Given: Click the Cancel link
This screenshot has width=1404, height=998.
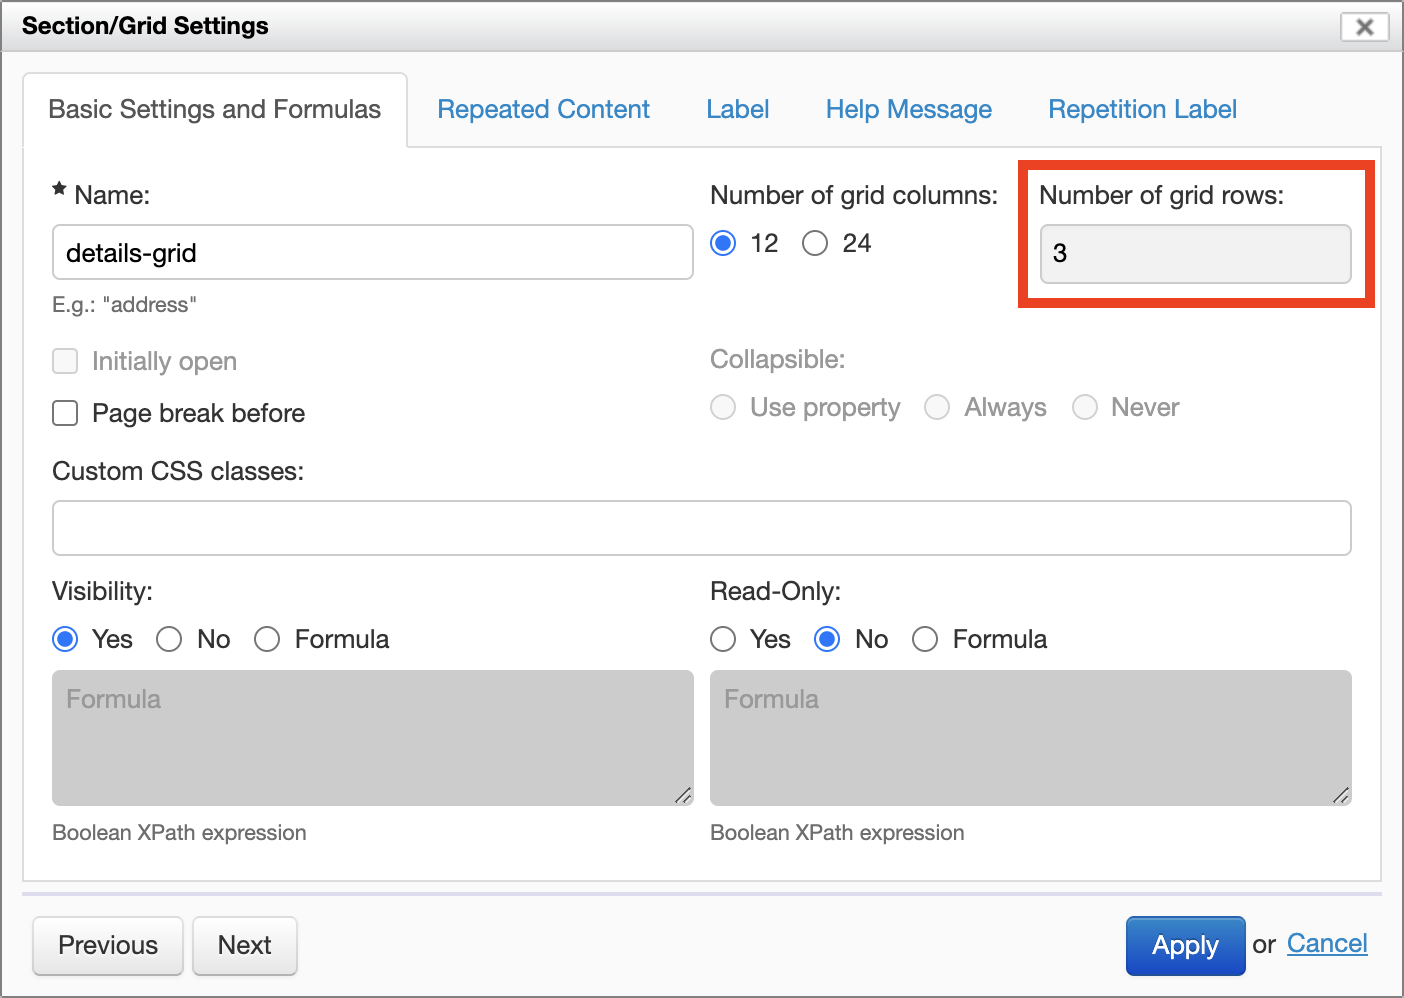Looking at the screenshot, I should tap(1326, 943).
